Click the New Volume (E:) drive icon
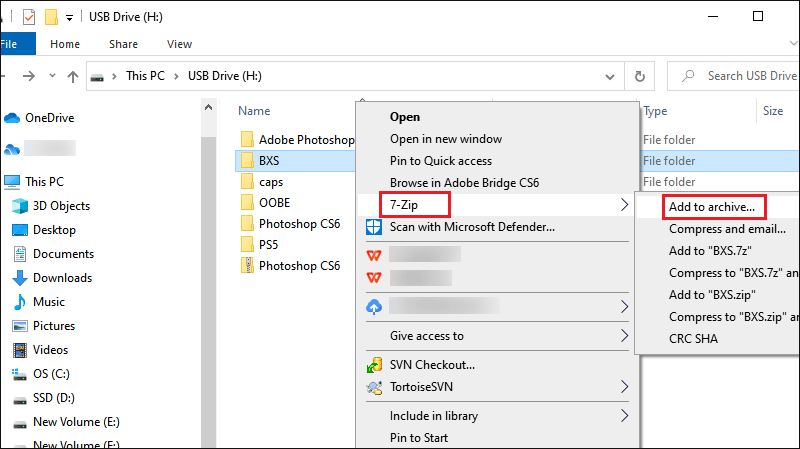The width and height of the screenshot is (800, 449). 19,423
